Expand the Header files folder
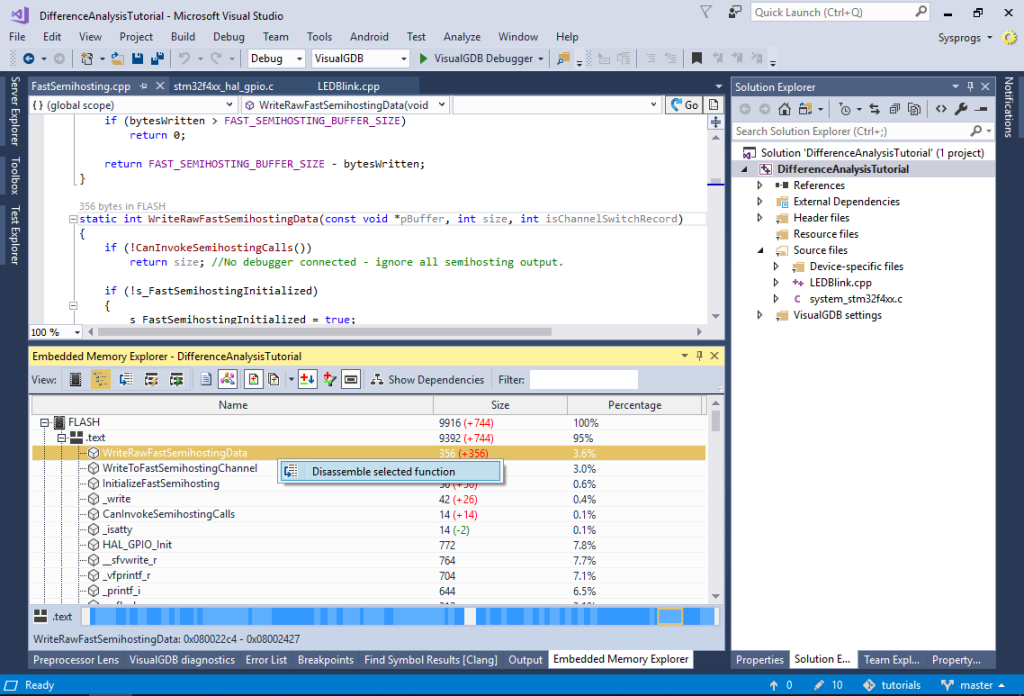 [760, 217]
